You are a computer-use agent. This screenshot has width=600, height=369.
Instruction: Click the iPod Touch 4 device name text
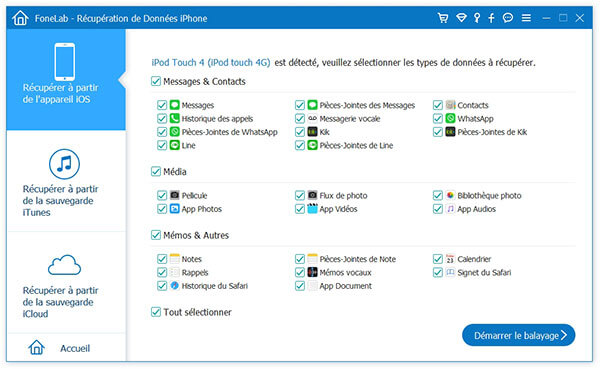pos(211,62)
